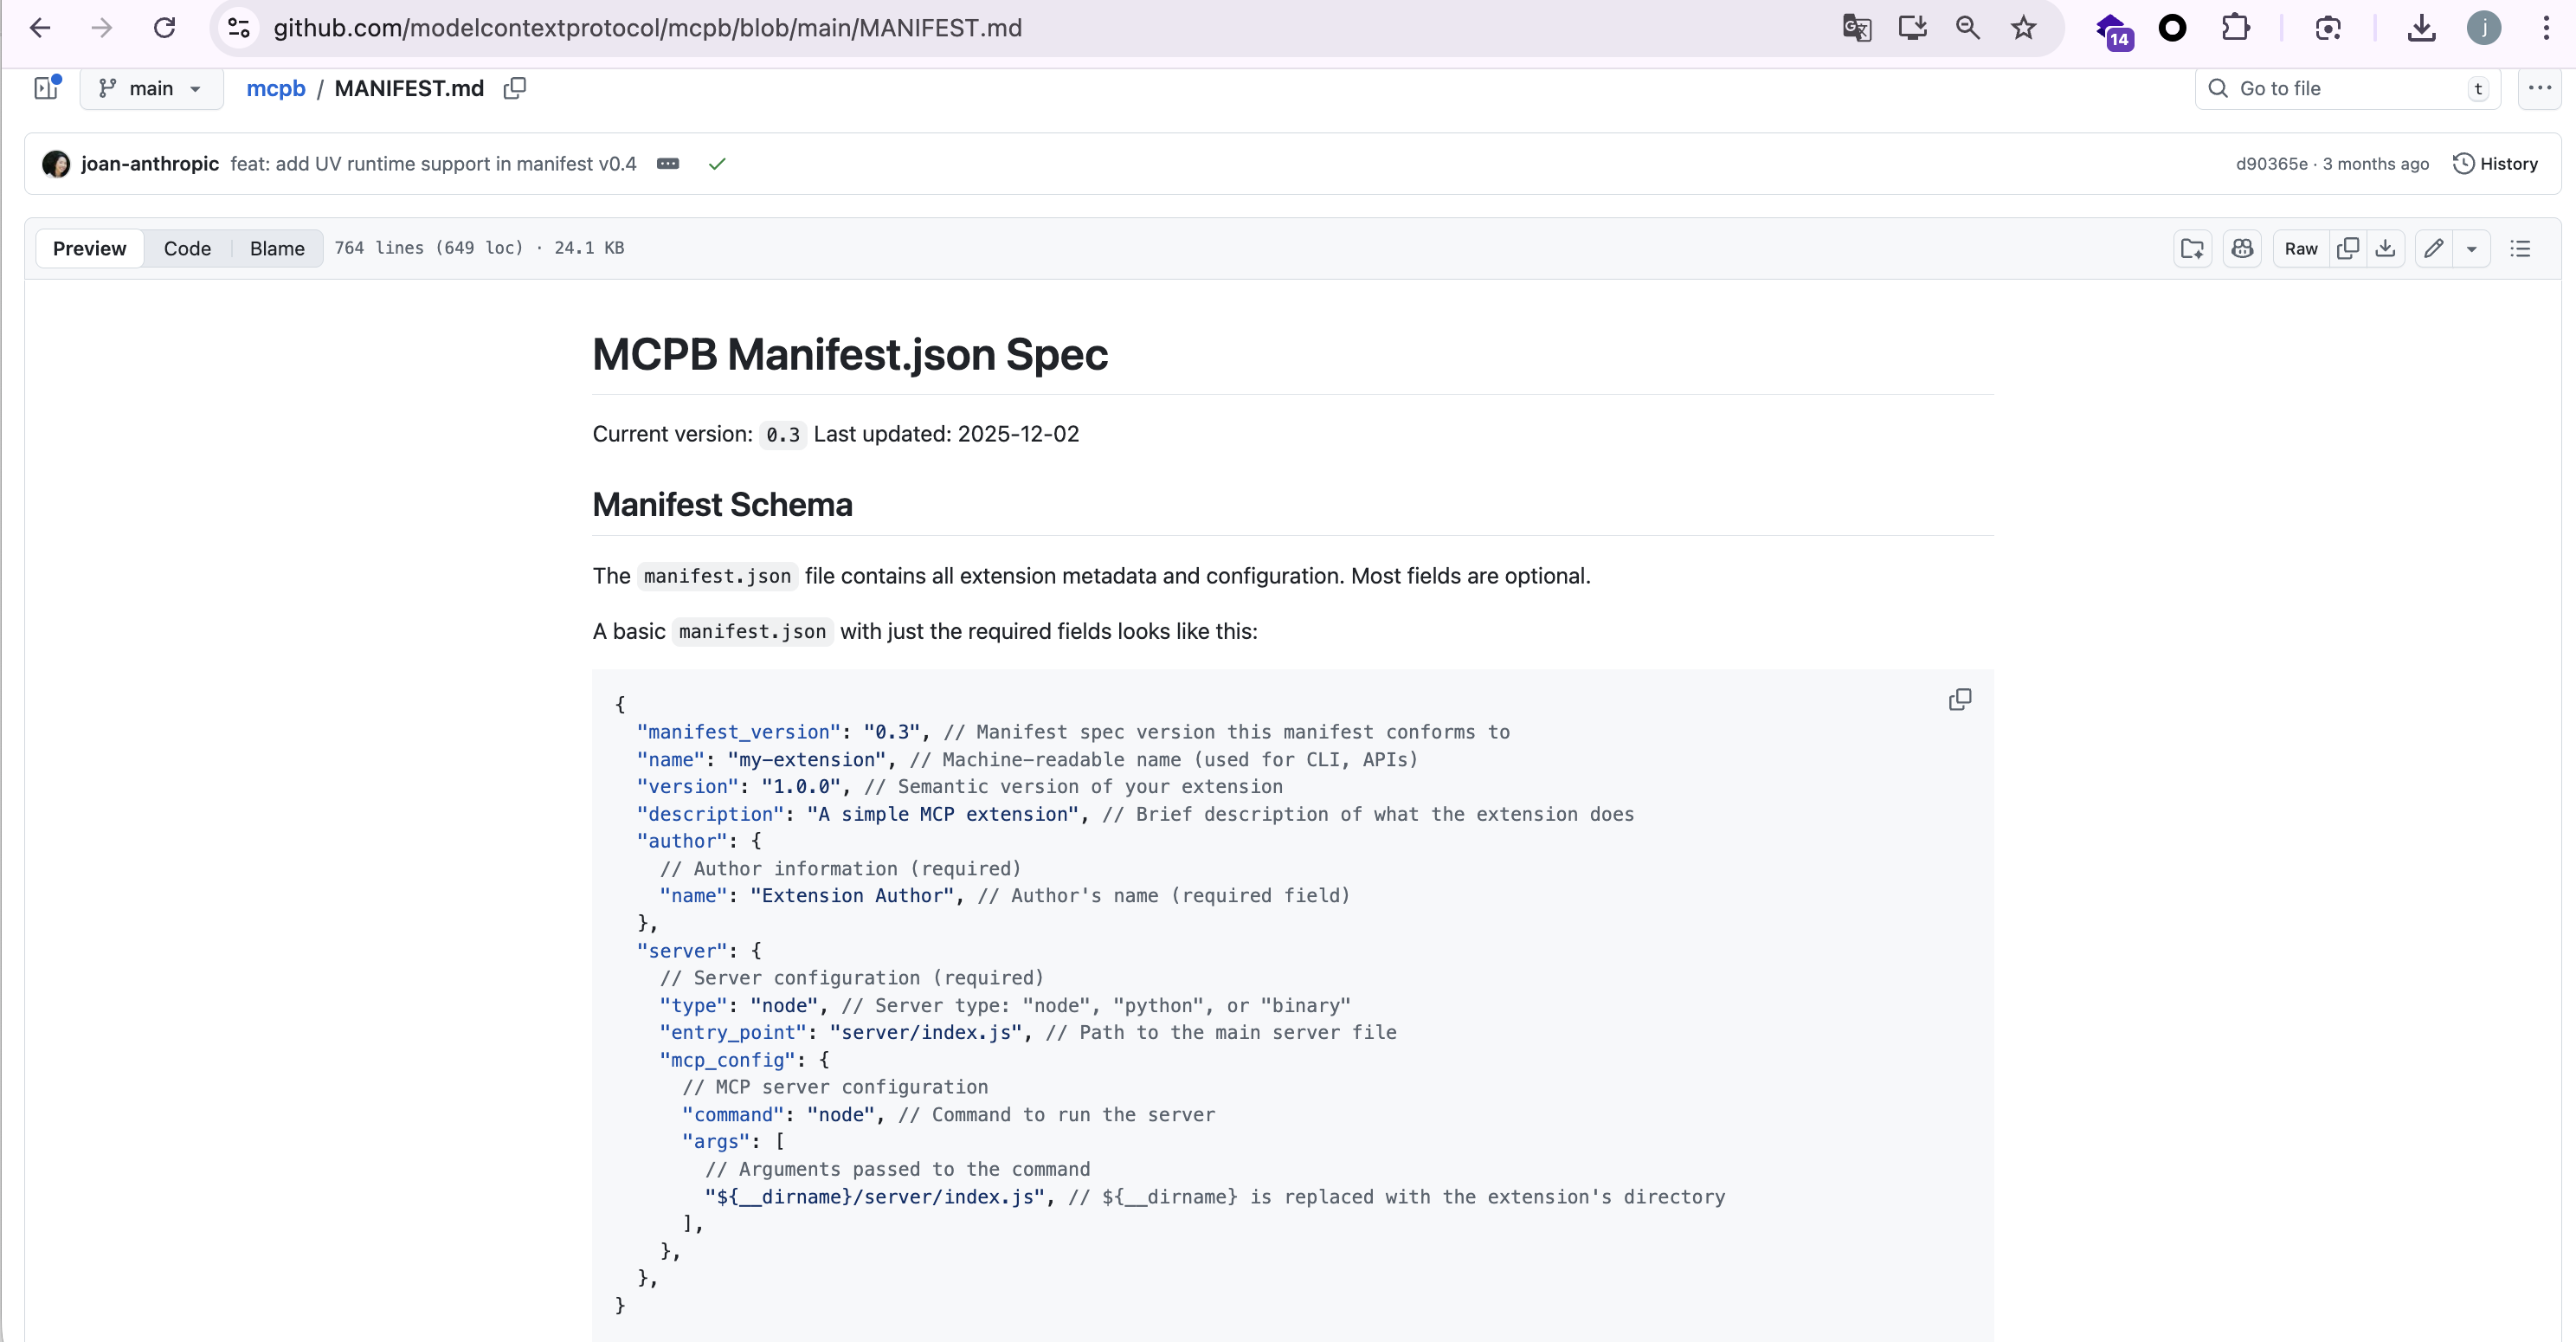
Task: Show the green check status details
Action: pyautogui.click(x=716, y=164)
